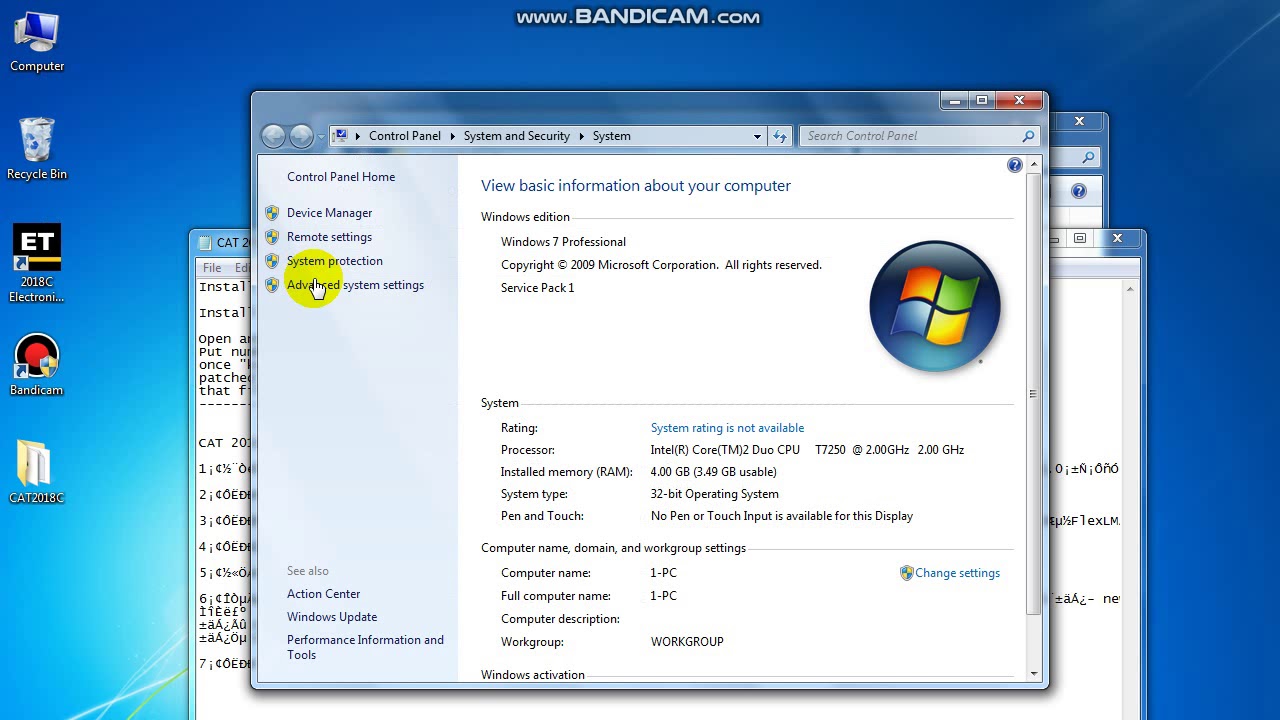The height and width of the screenshot is (720, 1280).
Task: Minimize the System window
Action: pyautogui.click(x=955, y=100)
